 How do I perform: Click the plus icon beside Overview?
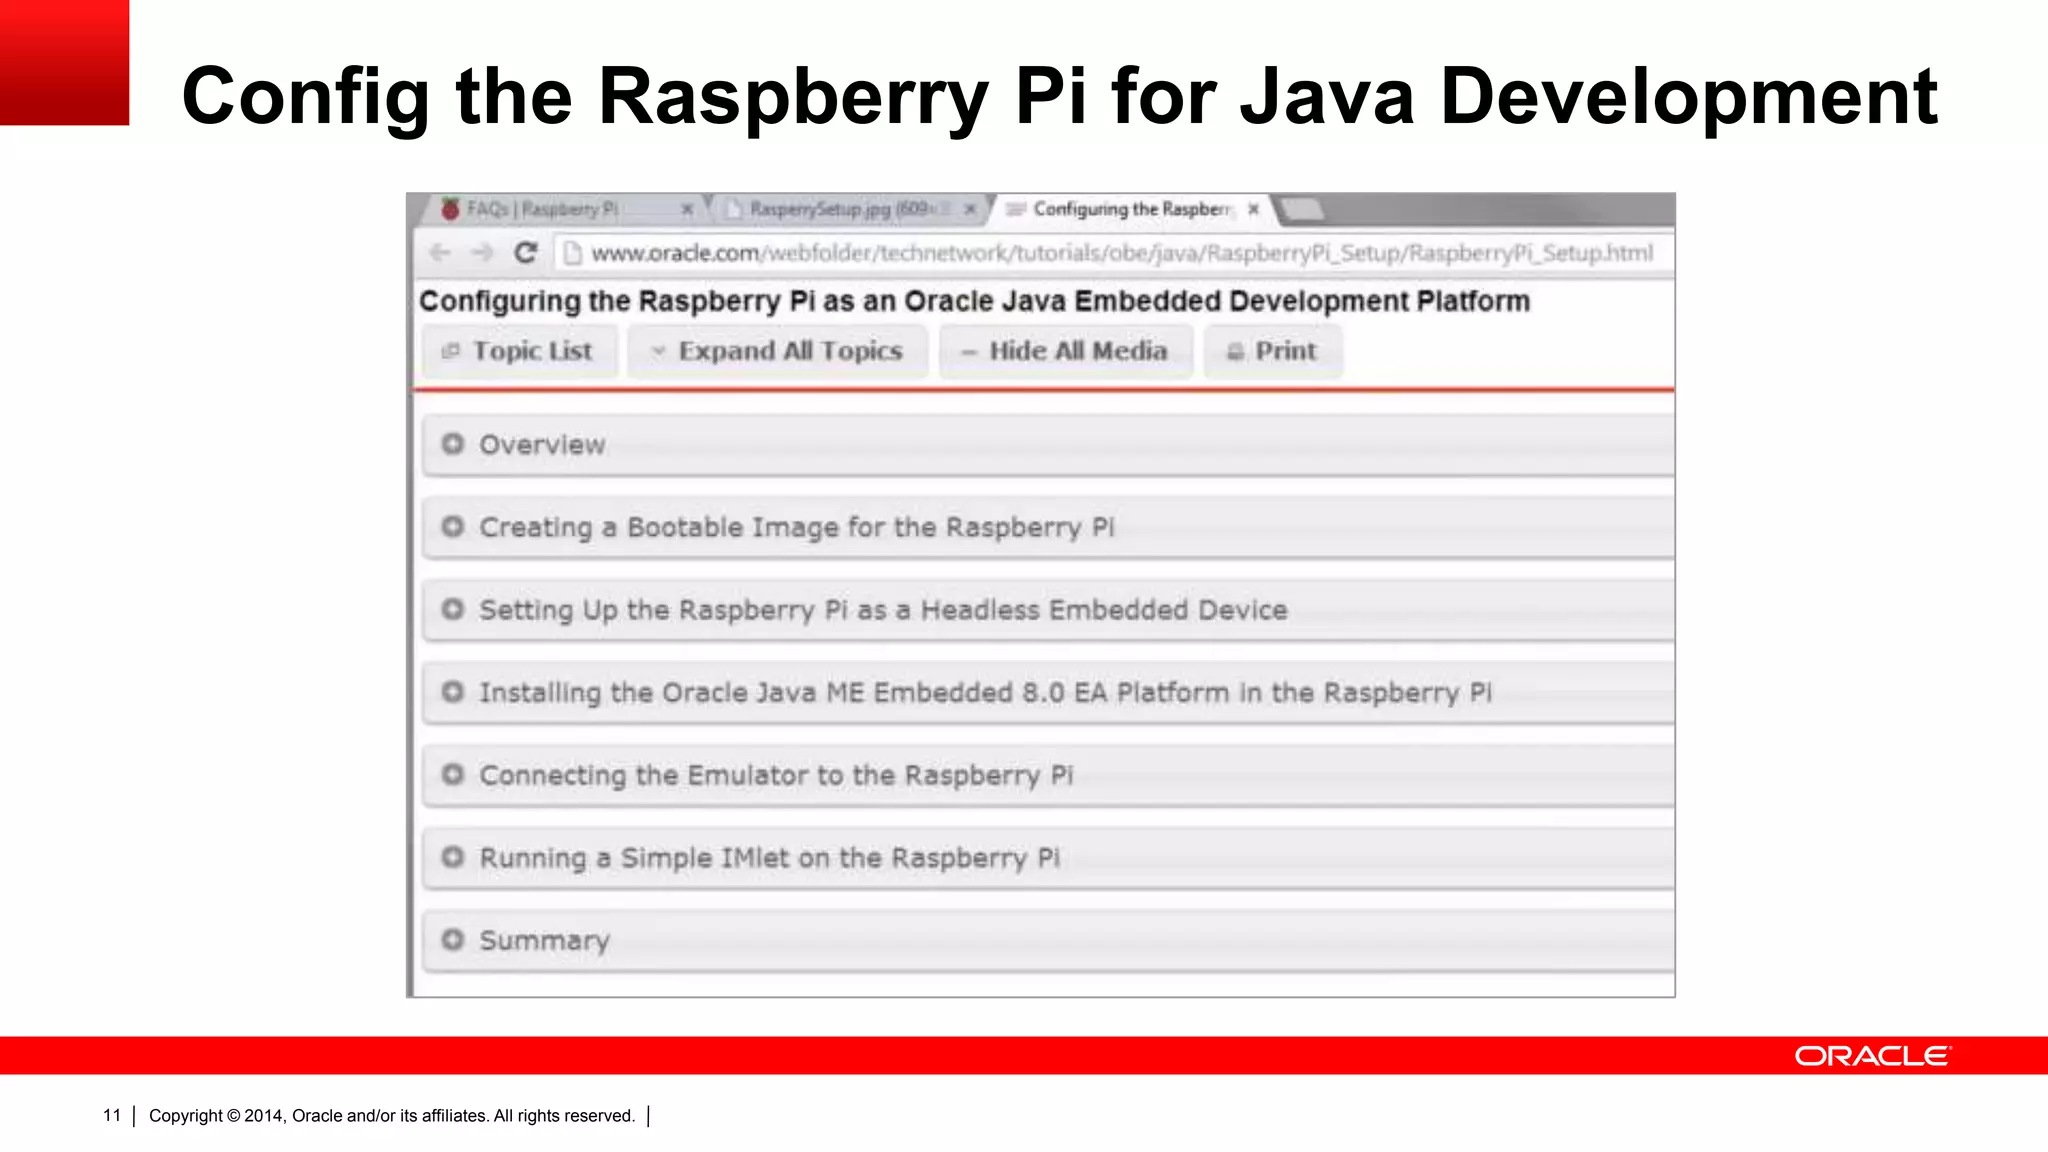click(453, 443)
